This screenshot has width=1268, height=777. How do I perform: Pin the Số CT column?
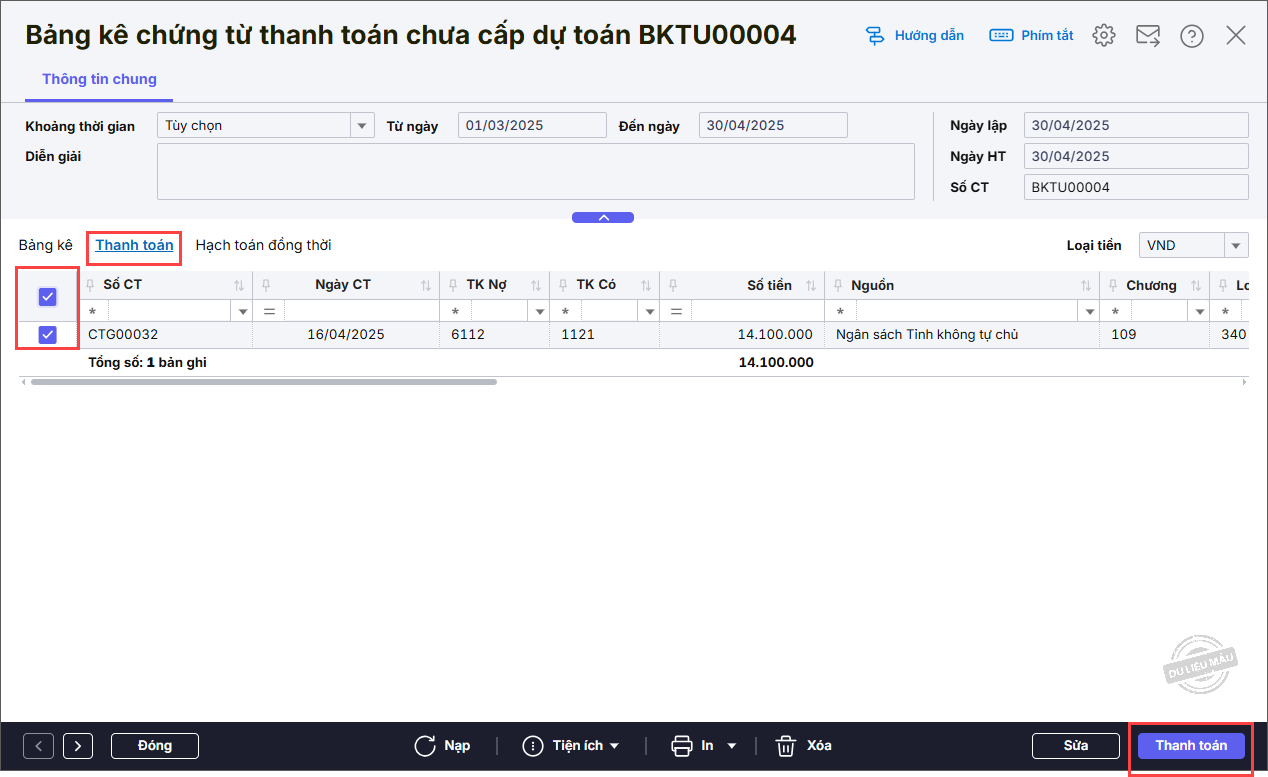point(92,285)
